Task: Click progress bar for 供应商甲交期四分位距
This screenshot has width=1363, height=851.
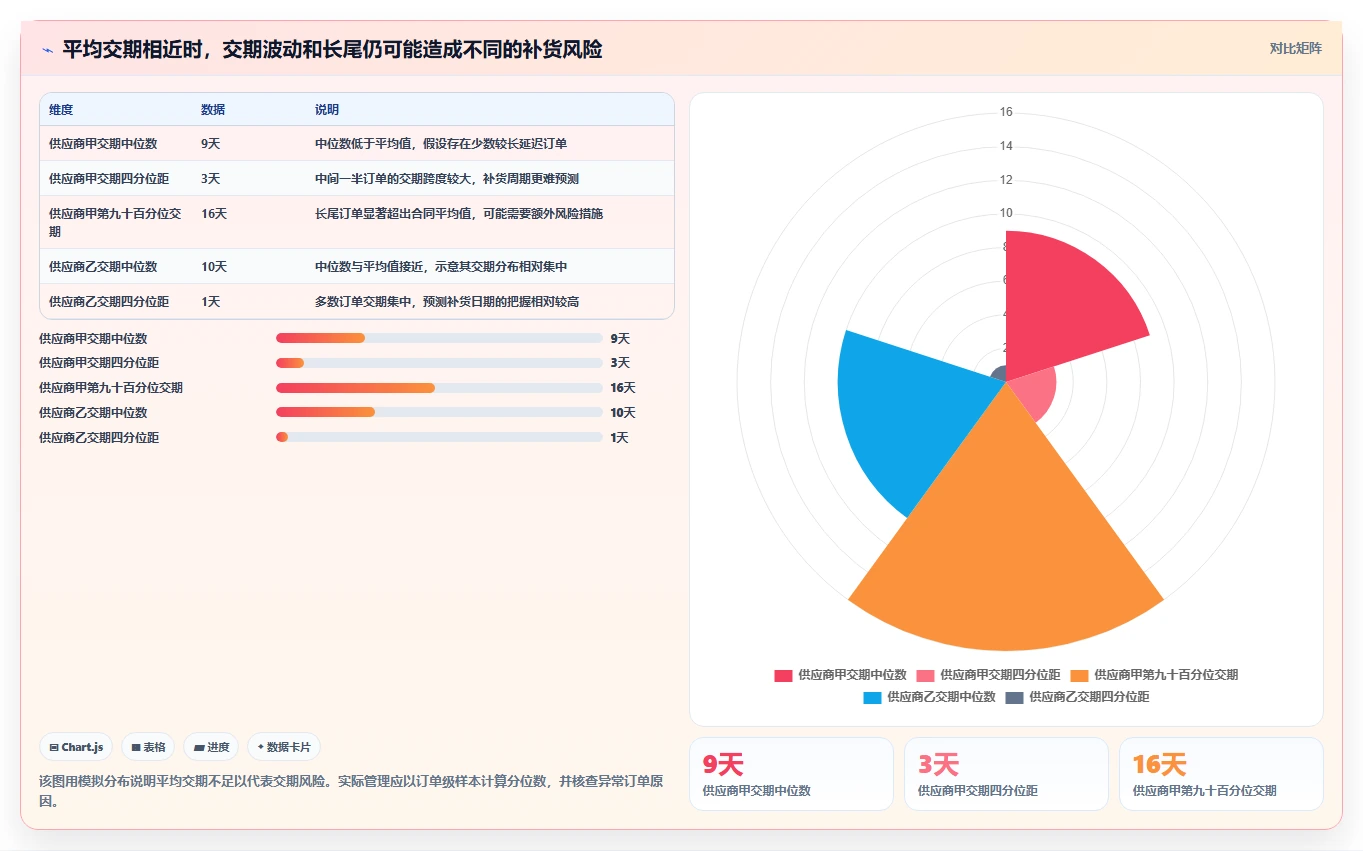Action: pyautogui.click(x=439, y=363)
